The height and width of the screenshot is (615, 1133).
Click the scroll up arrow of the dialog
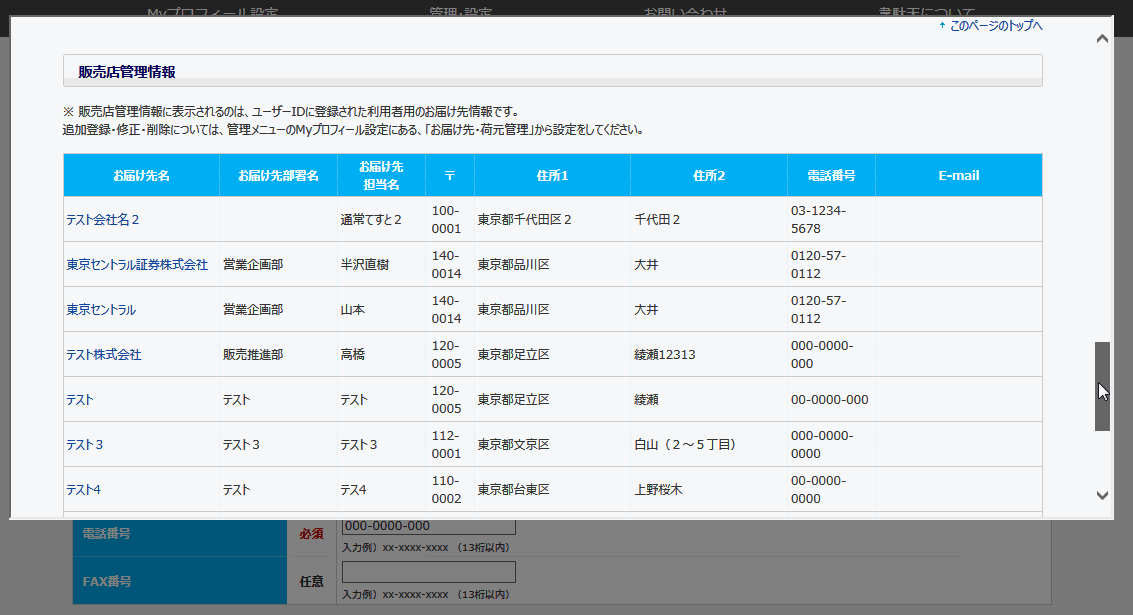point(1102,39)
